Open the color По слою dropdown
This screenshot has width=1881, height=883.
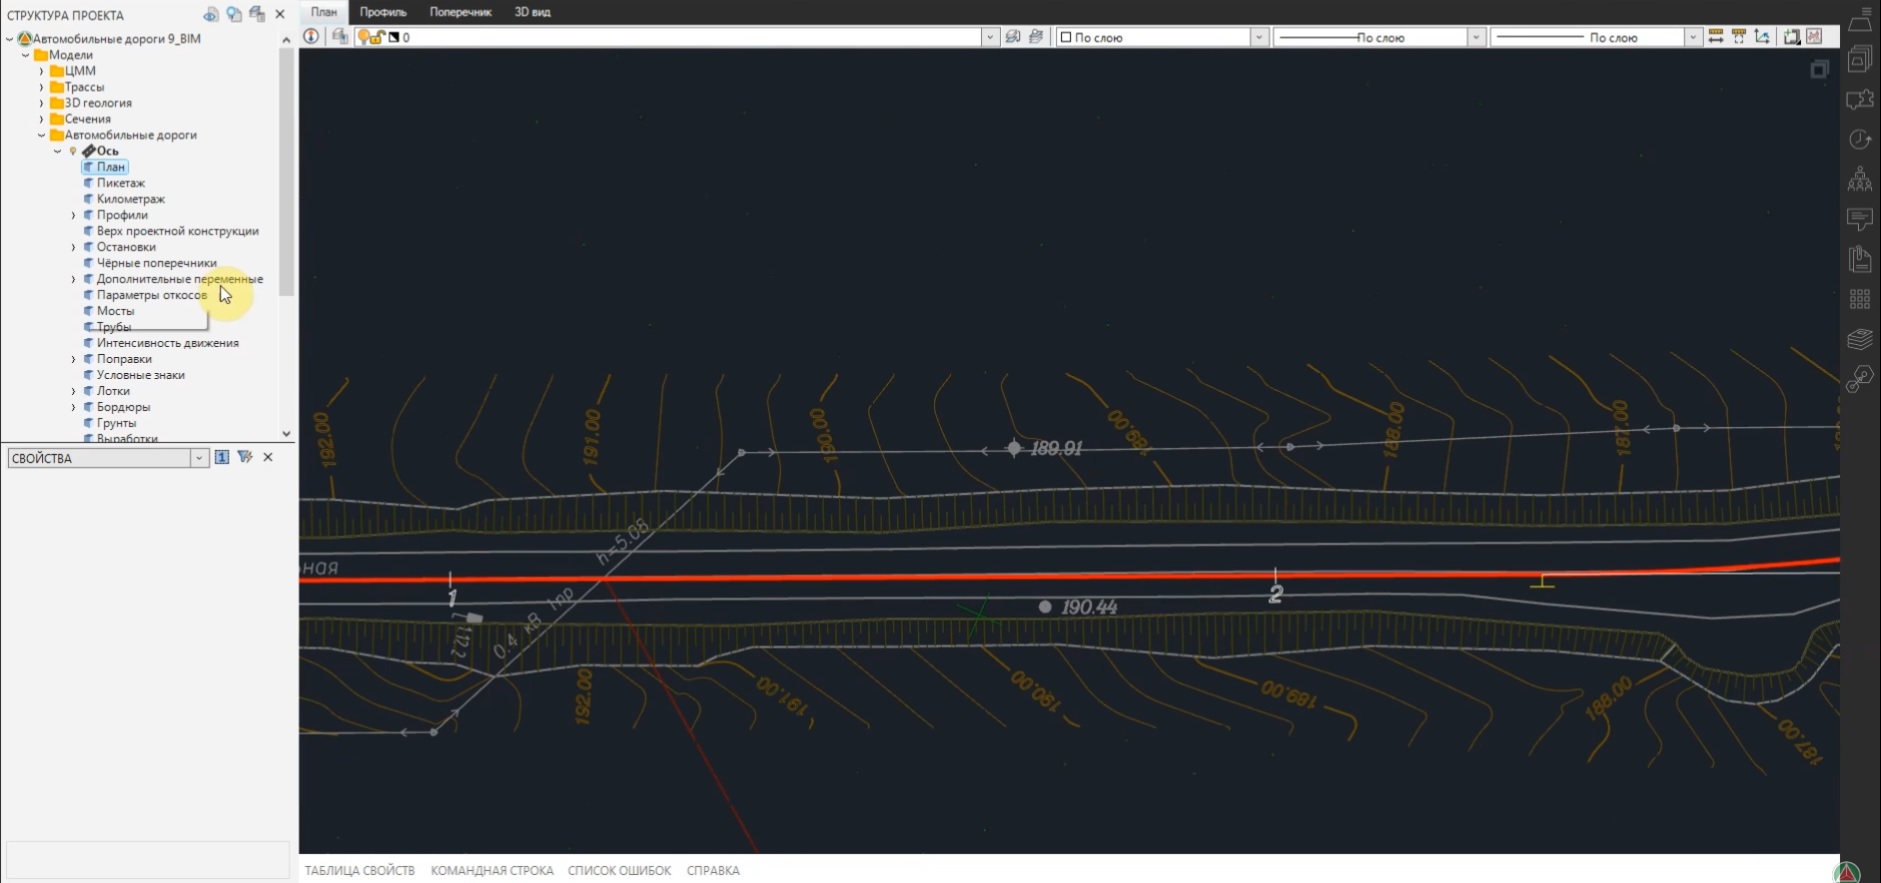tap(1259, 37)
